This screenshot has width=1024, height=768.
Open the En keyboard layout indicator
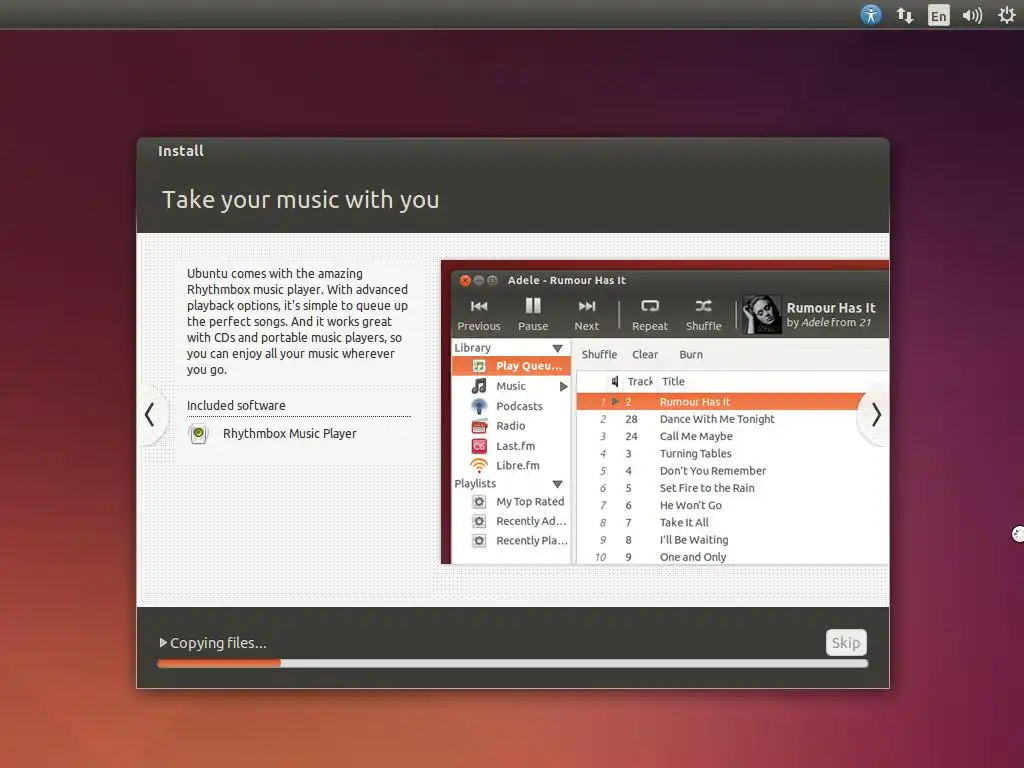click(x=938, y=15)
